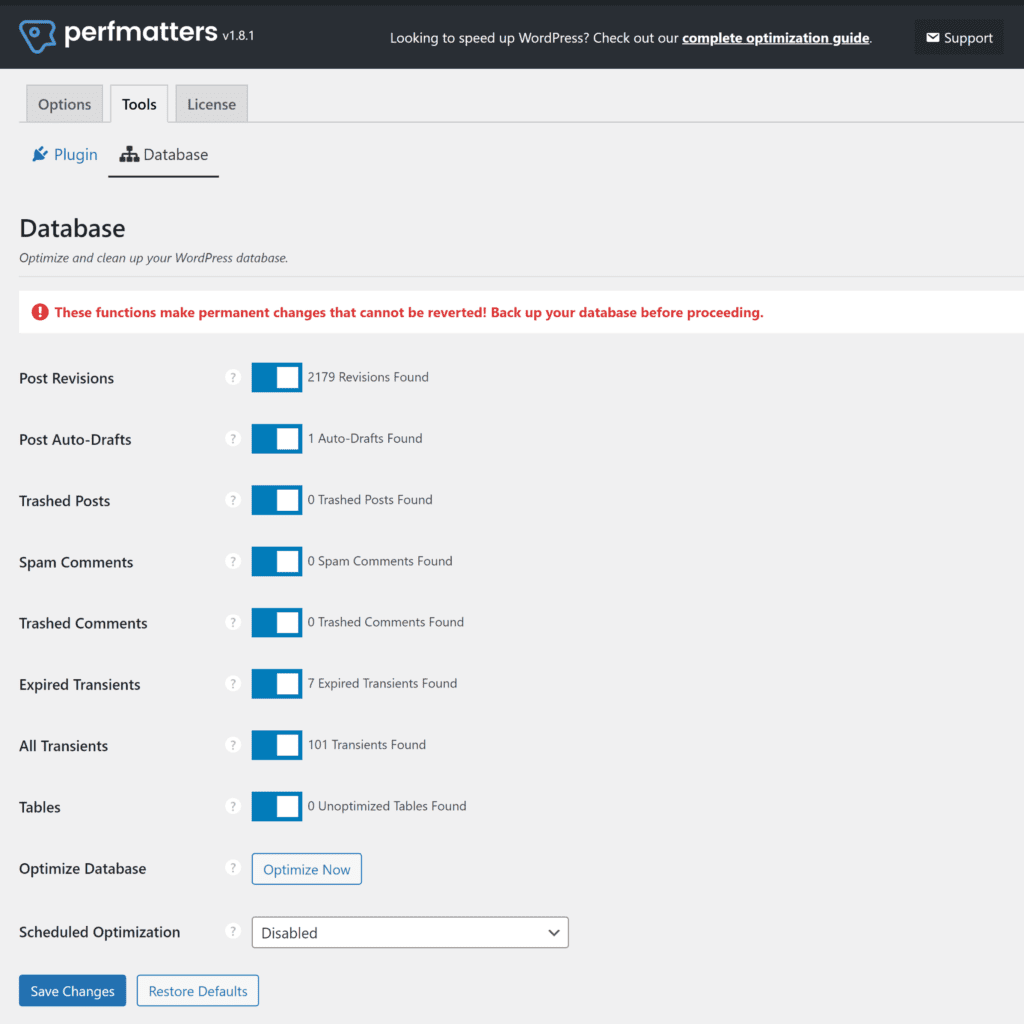This screenshot has height=1024, width=1024.
Task: Click the Database heading
Action: click(72, 229)
